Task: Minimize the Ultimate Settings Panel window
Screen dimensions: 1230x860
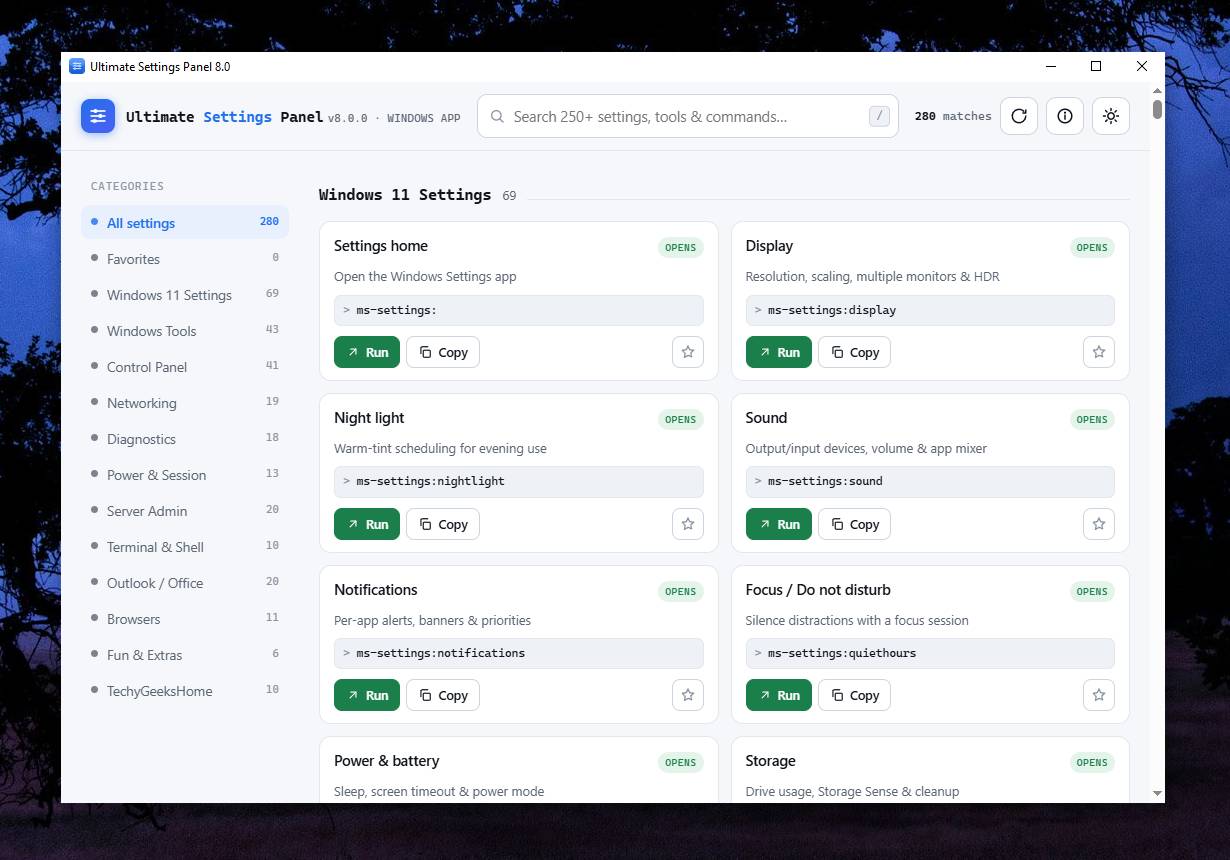Action: (1051, 66)
